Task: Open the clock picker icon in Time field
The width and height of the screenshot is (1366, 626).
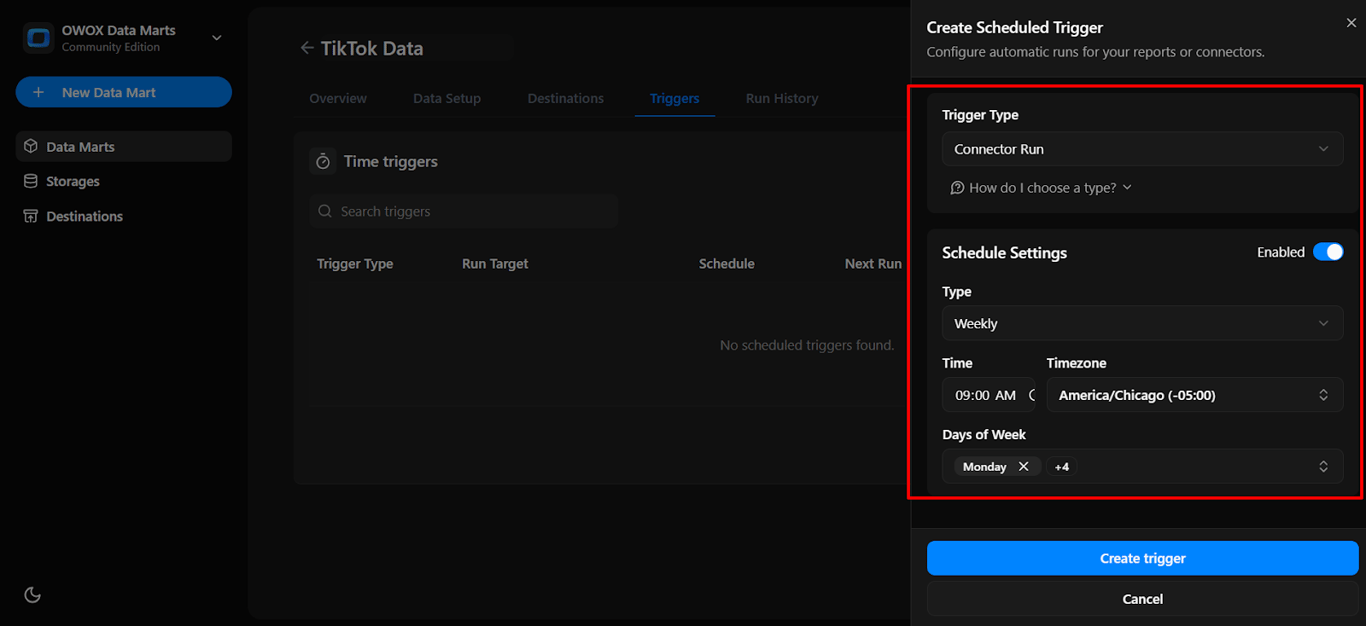Action: tap(1031, 395)
